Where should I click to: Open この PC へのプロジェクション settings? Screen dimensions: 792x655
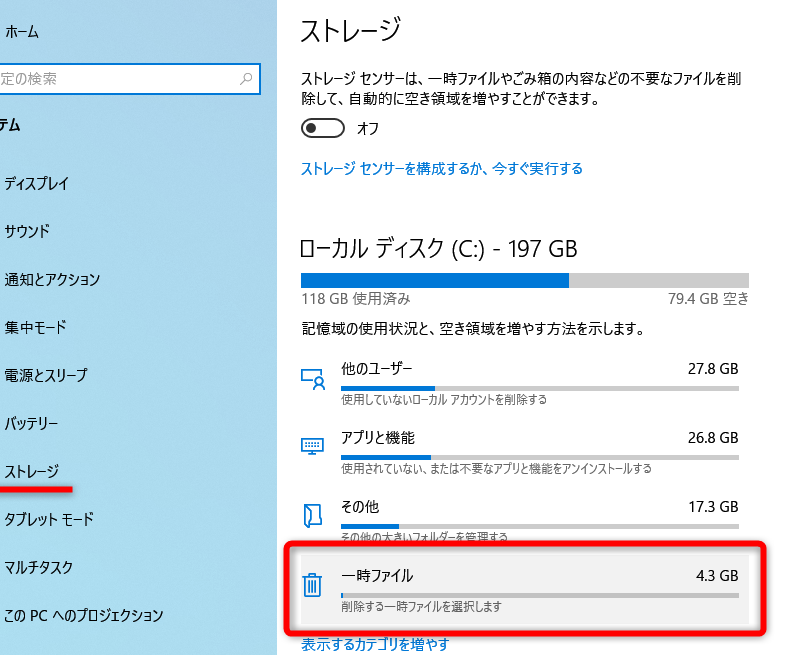(x=83, y=616)
